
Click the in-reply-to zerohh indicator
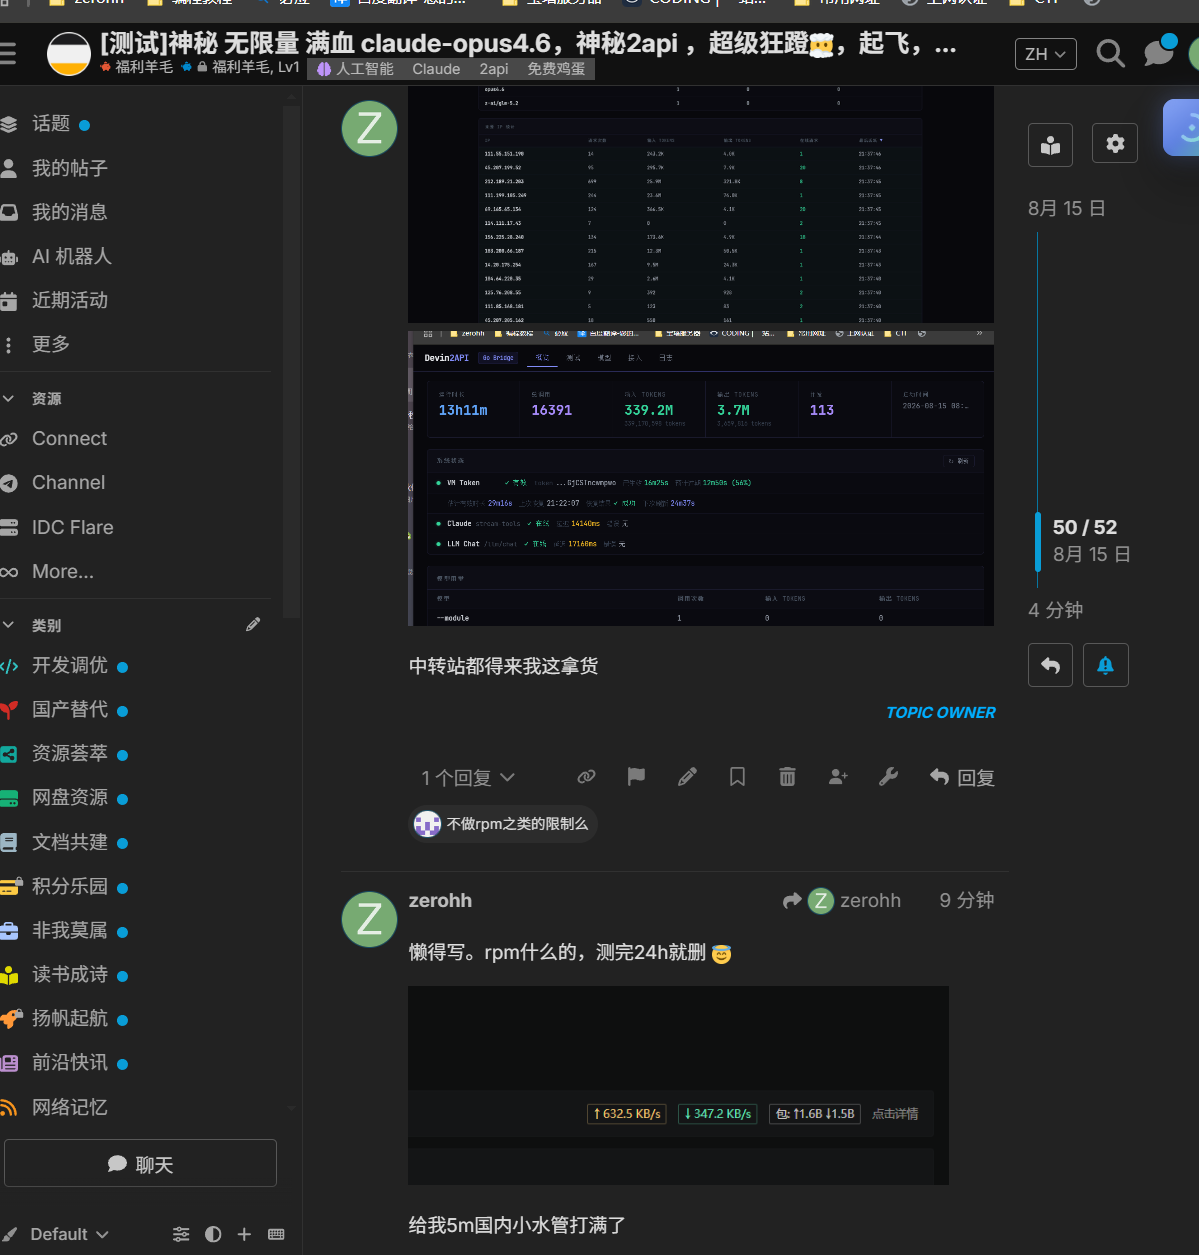[842, 901]
